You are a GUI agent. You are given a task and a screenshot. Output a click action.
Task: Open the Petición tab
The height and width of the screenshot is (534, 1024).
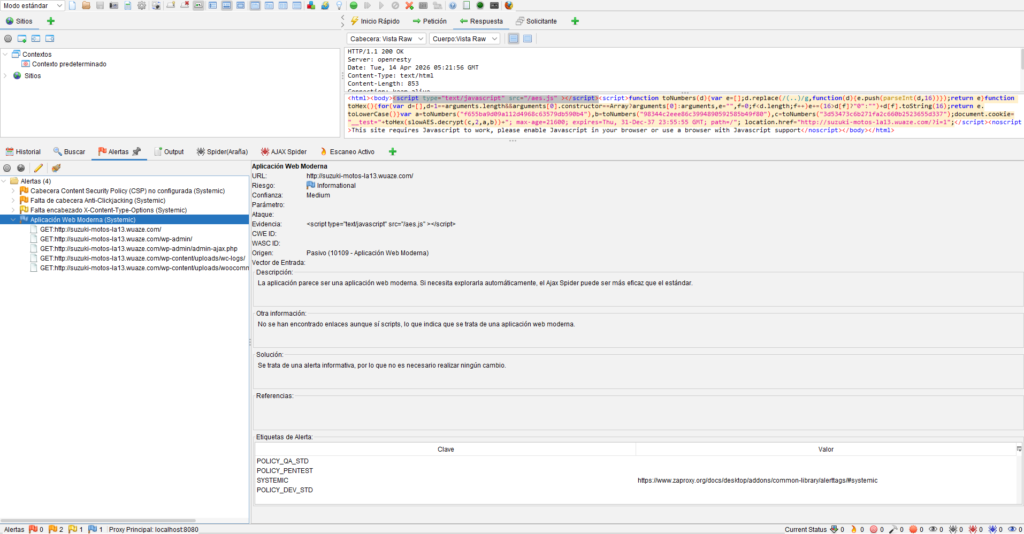pos(430,21)
